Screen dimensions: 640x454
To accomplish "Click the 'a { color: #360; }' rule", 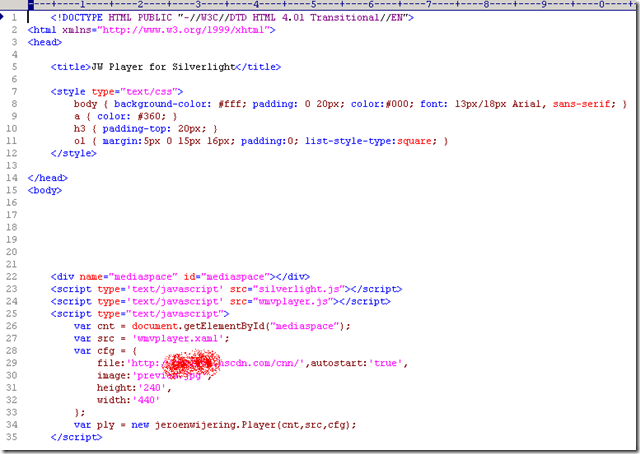I will point(125,116).
